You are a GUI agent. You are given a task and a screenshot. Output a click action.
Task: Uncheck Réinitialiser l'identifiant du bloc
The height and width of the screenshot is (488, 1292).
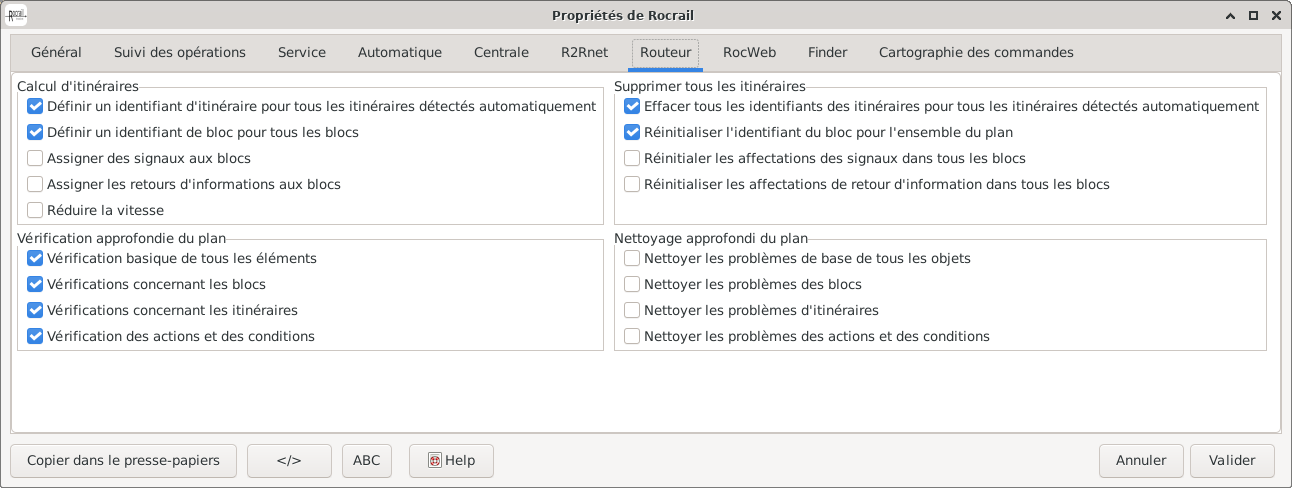click(x=632, y=132)
